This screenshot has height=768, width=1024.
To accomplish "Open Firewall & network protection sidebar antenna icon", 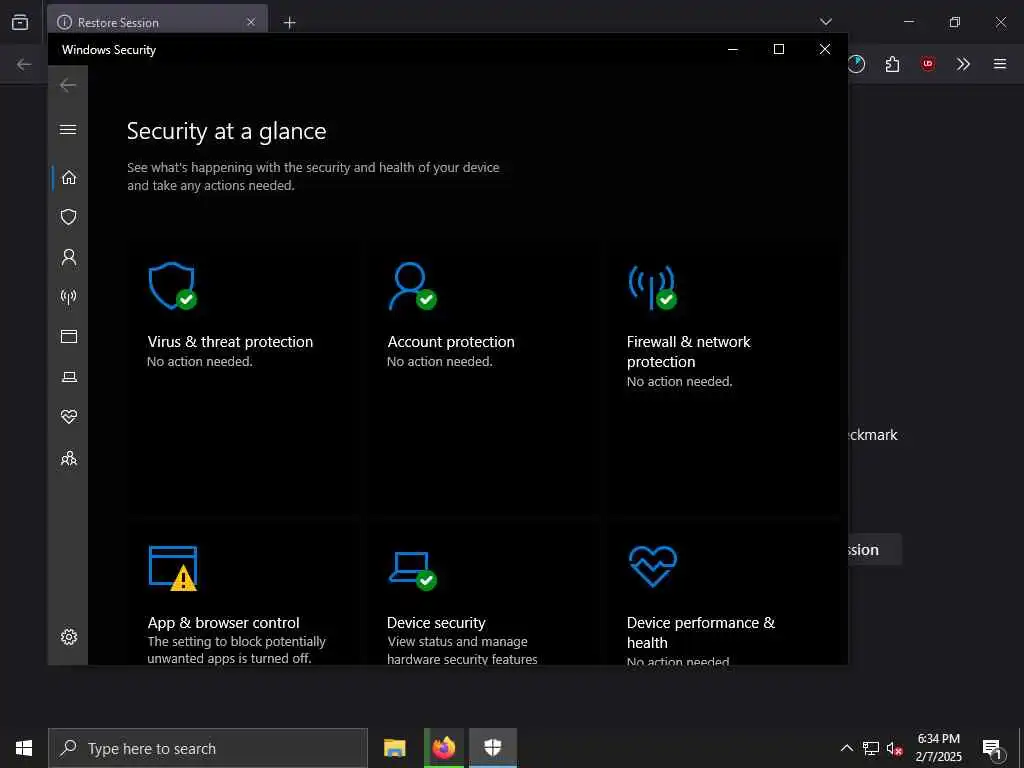I will click(x=69, y=297).
